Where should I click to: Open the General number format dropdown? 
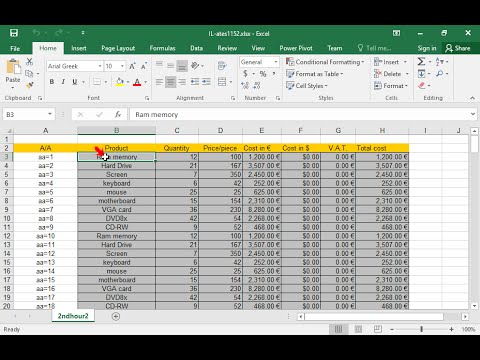(x=259, y=62)
